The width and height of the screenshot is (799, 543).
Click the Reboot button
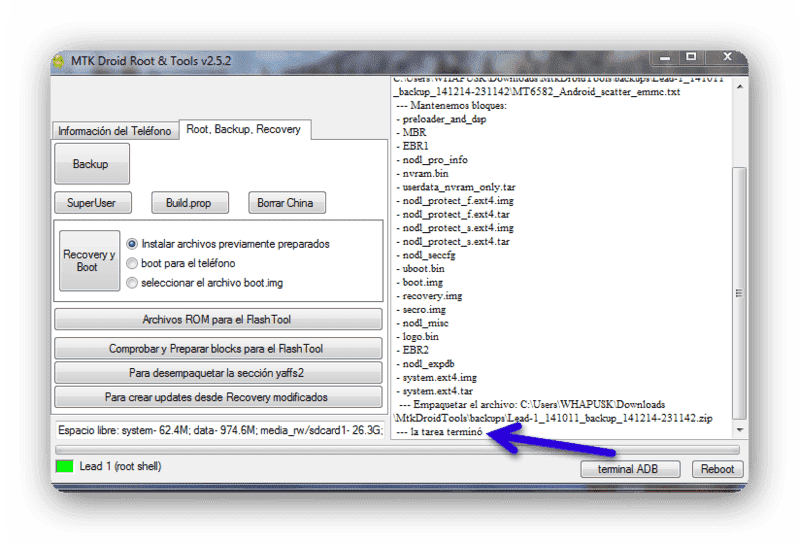tap(717, 469)
